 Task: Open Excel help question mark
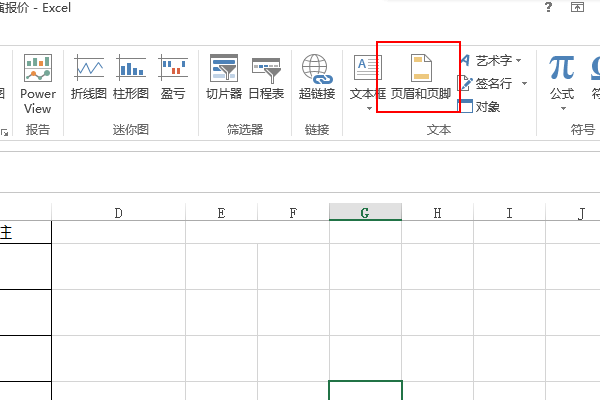[x=548, y=7]
